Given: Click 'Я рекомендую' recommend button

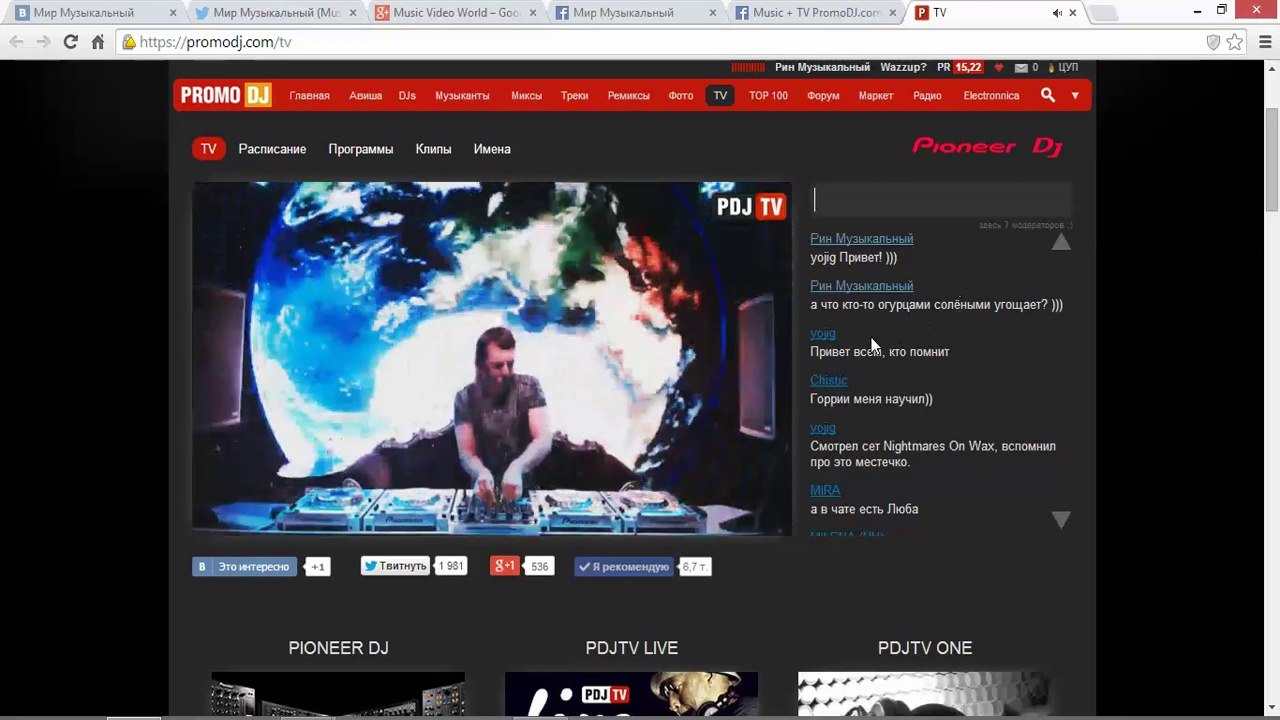Looking at the screenshot, I should click(623, 567).
